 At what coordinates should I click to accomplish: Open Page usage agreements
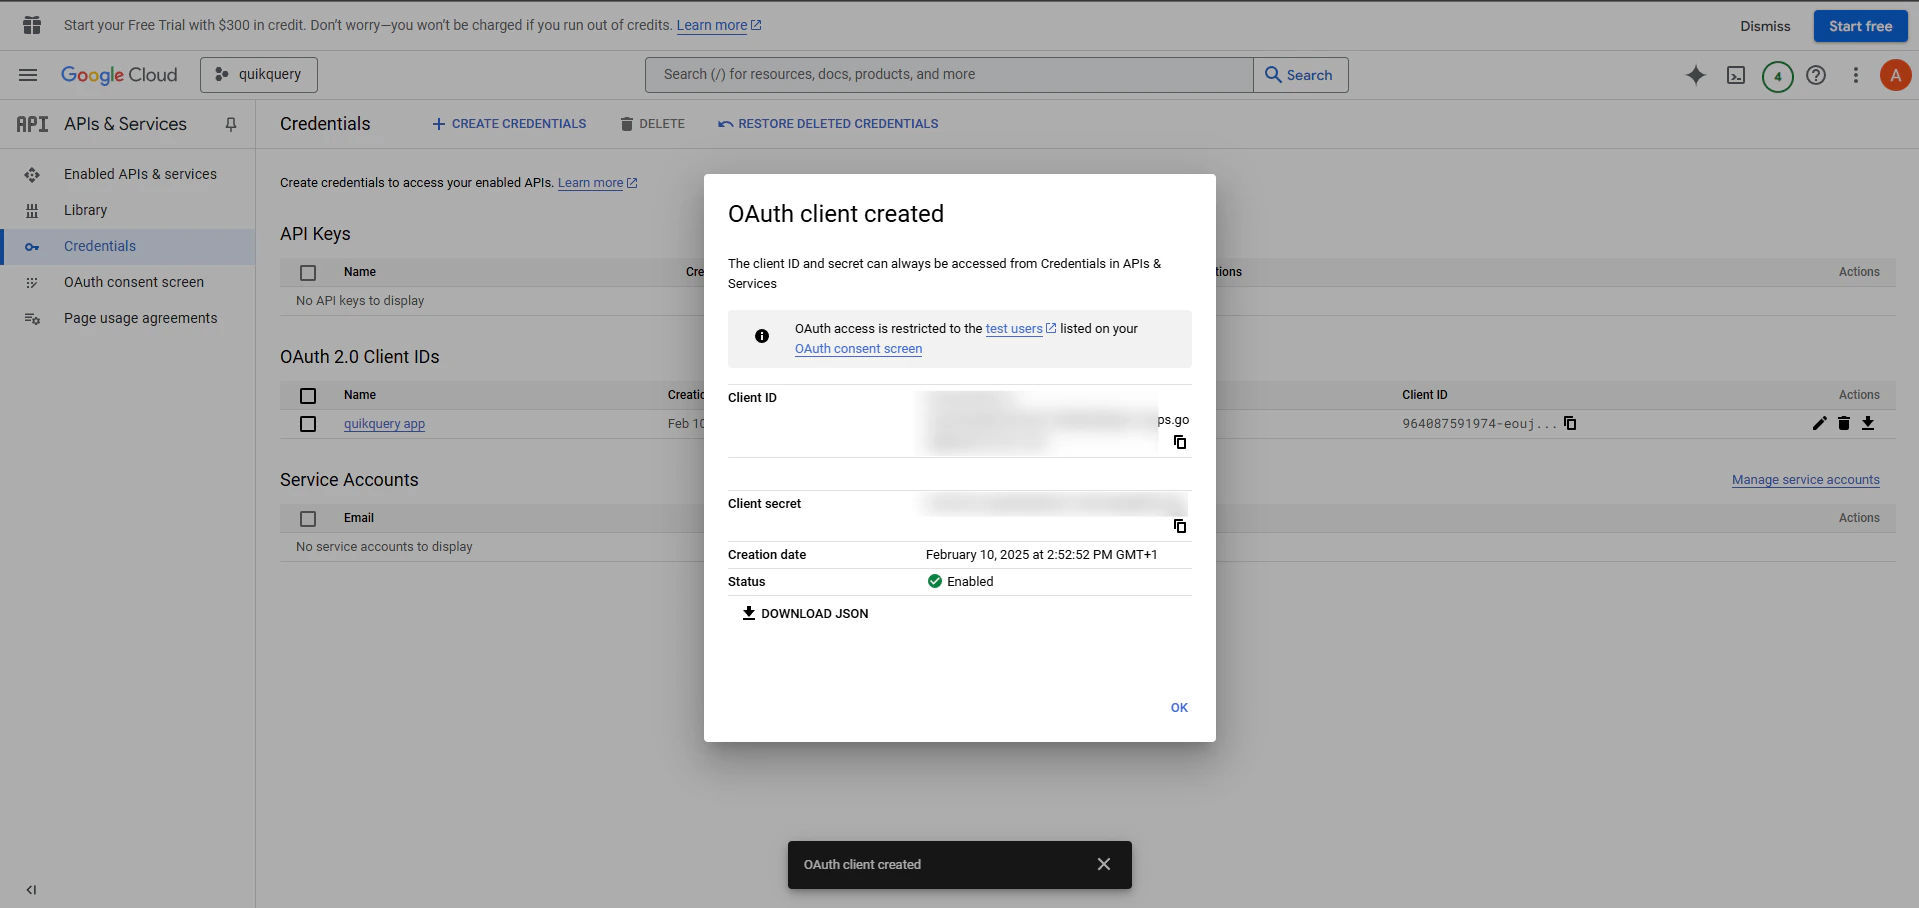pyautogui.click(x=140, y=318)
